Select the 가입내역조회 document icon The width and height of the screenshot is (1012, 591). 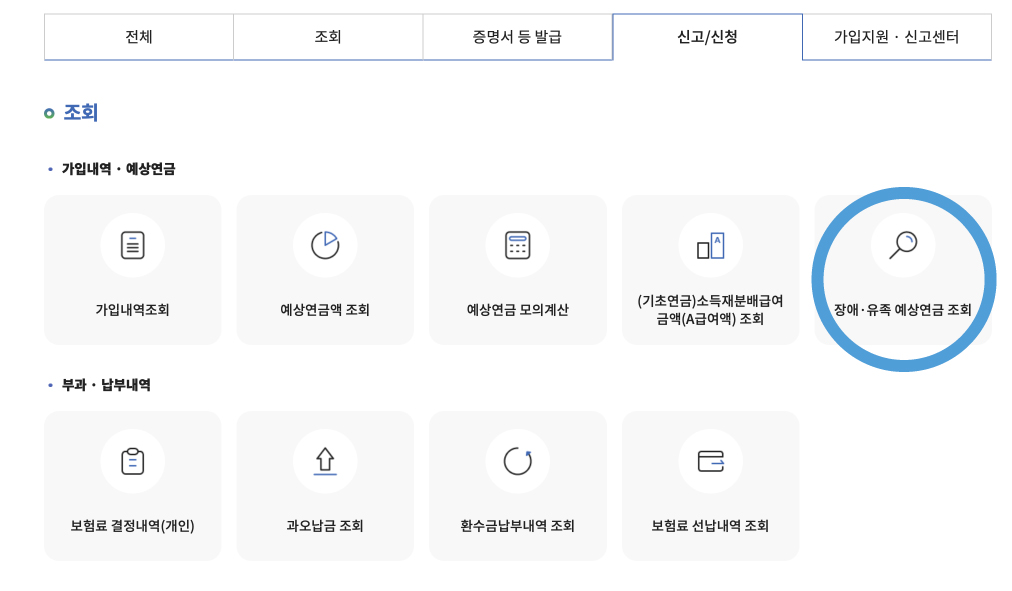tap(132, 244)
